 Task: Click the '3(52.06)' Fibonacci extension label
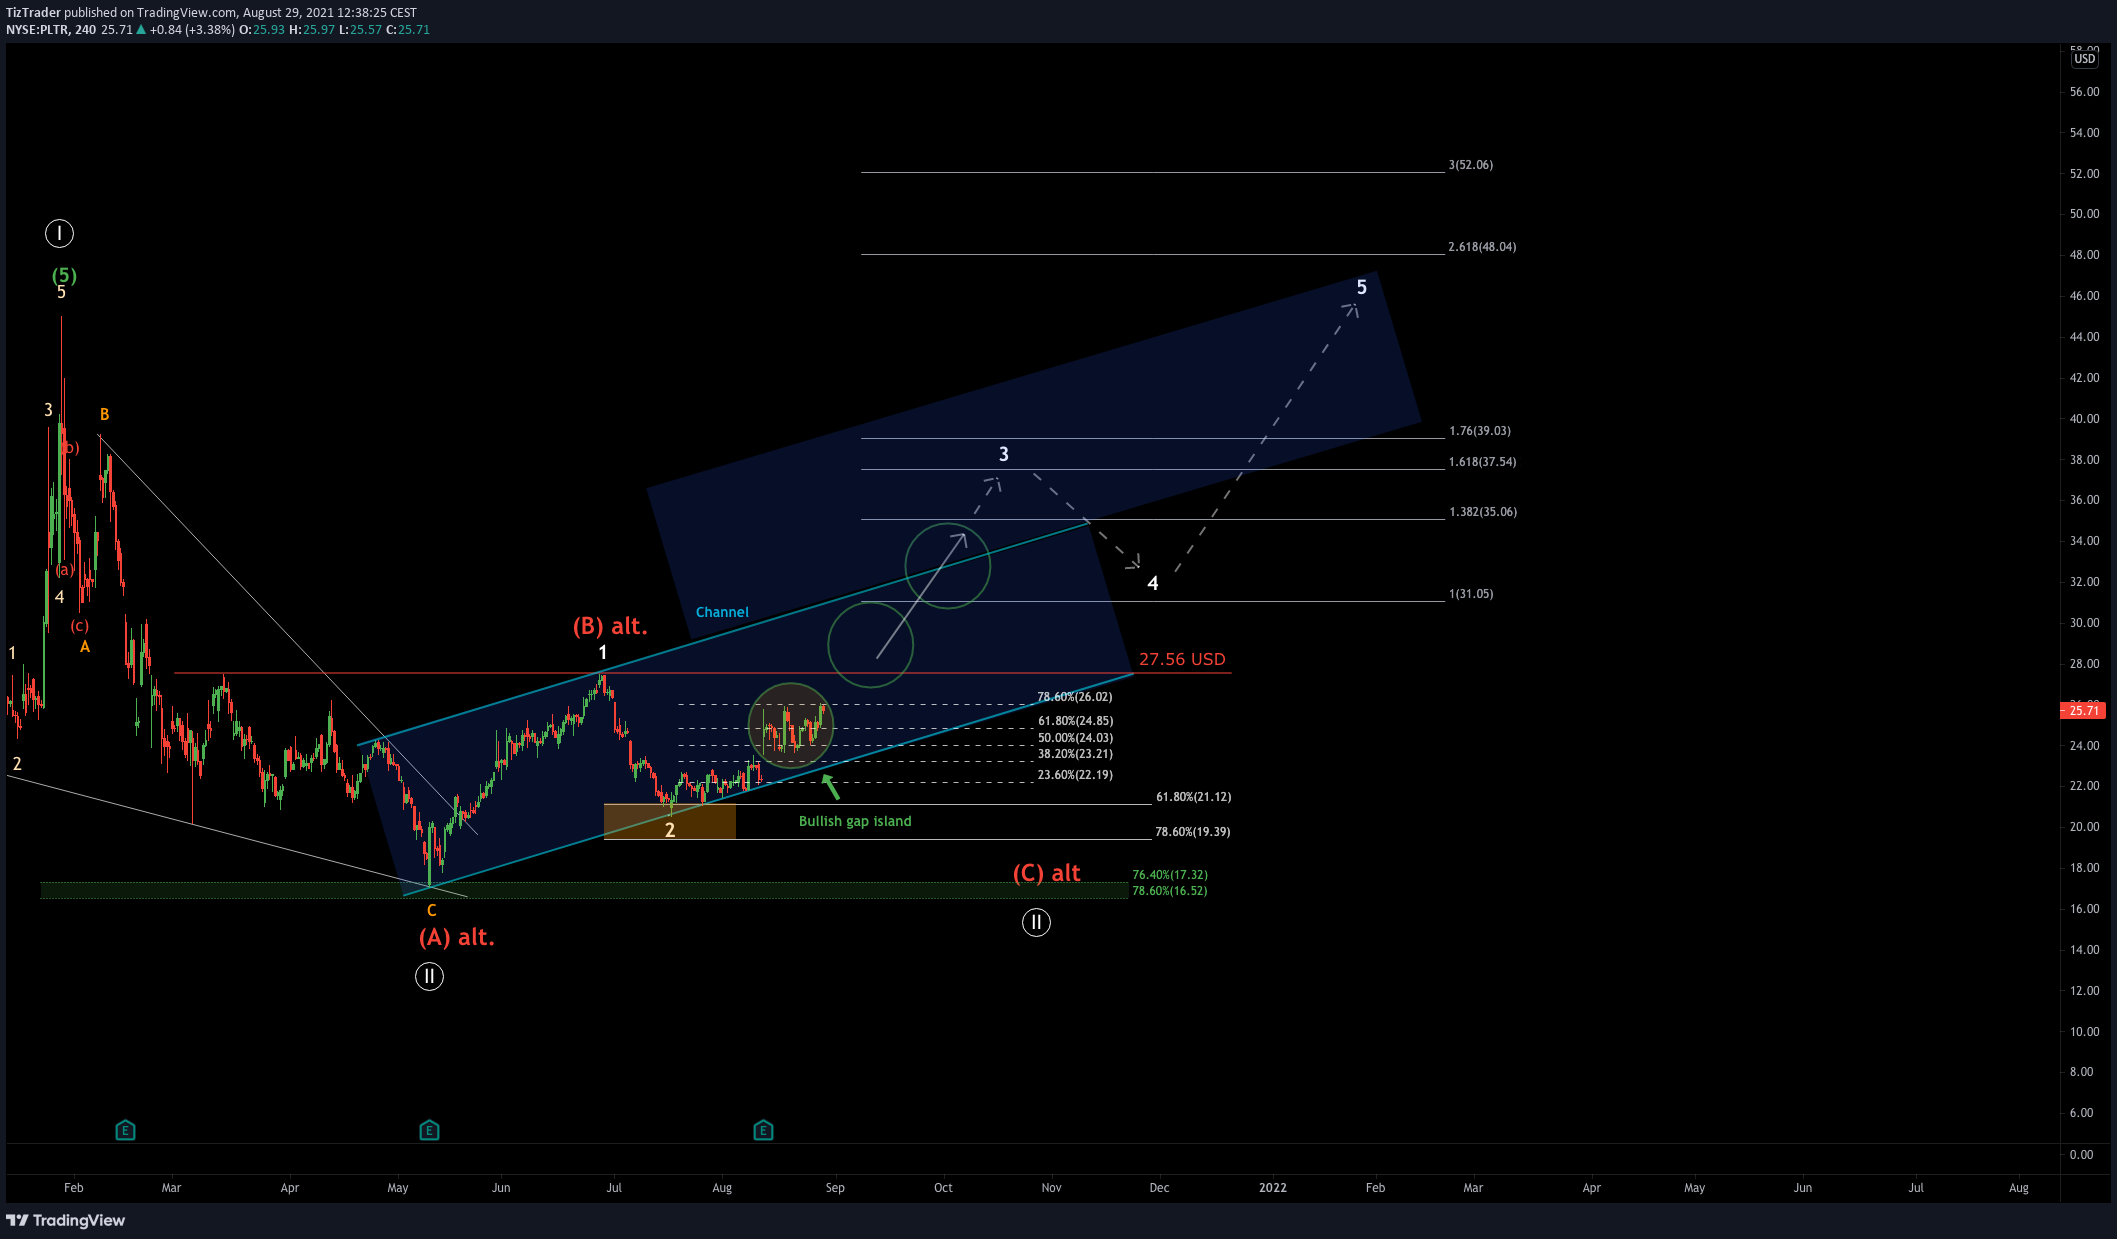pos(1470,165)
